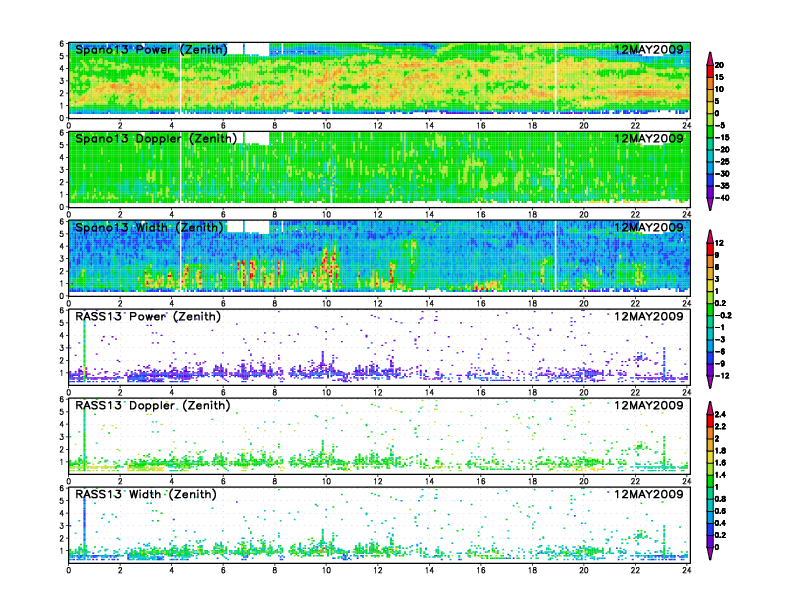Click the 'Spano13 Width (Zenith)' panel title
Screen dimensions: 792x612
[149, 227]
